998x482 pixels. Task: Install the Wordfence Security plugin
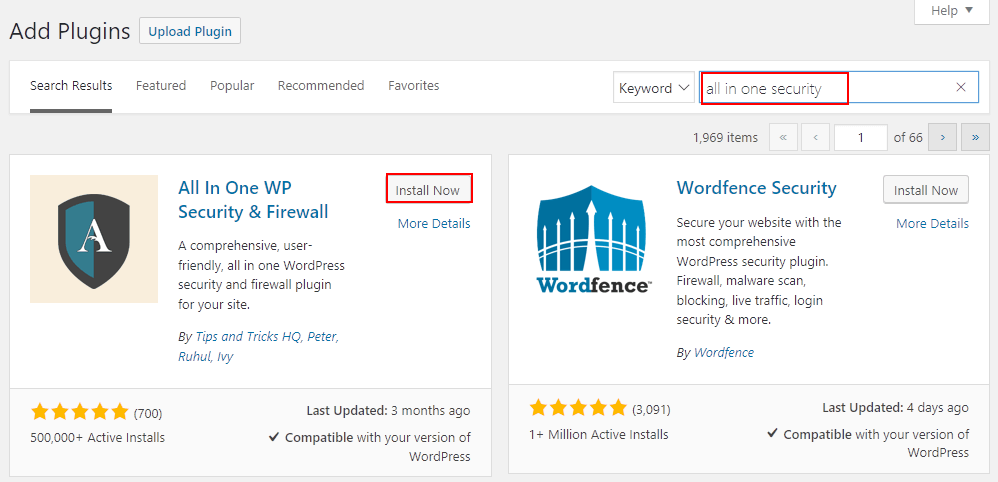(926, 190)
